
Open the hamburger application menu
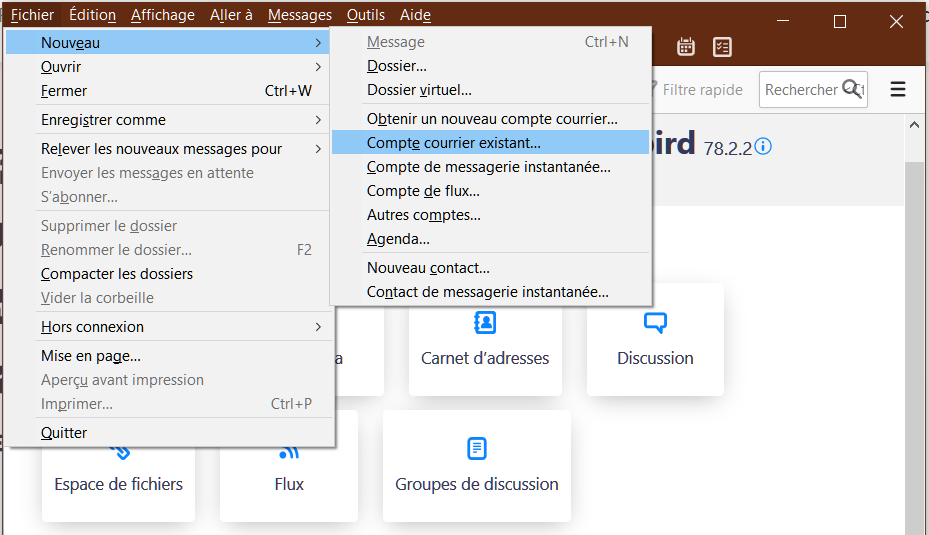point(897,90)
